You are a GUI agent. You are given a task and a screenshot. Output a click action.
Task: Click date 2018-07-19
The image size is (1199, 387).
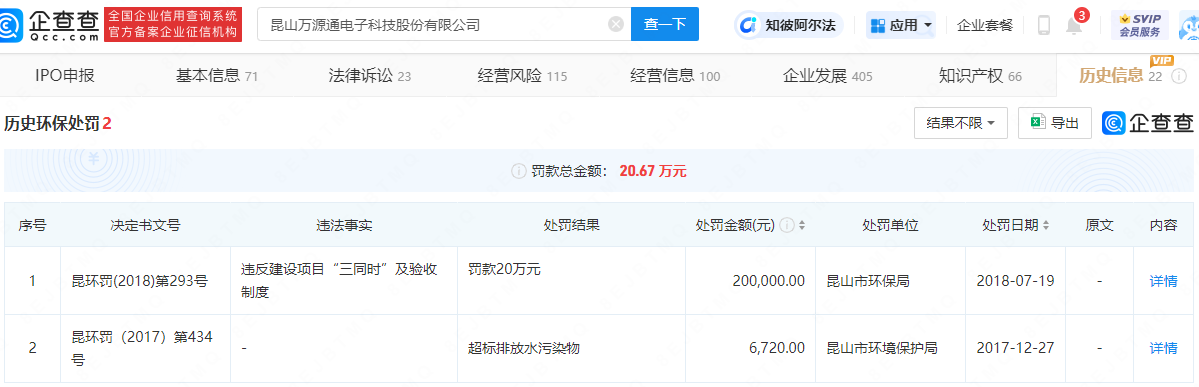[1015, 281]
